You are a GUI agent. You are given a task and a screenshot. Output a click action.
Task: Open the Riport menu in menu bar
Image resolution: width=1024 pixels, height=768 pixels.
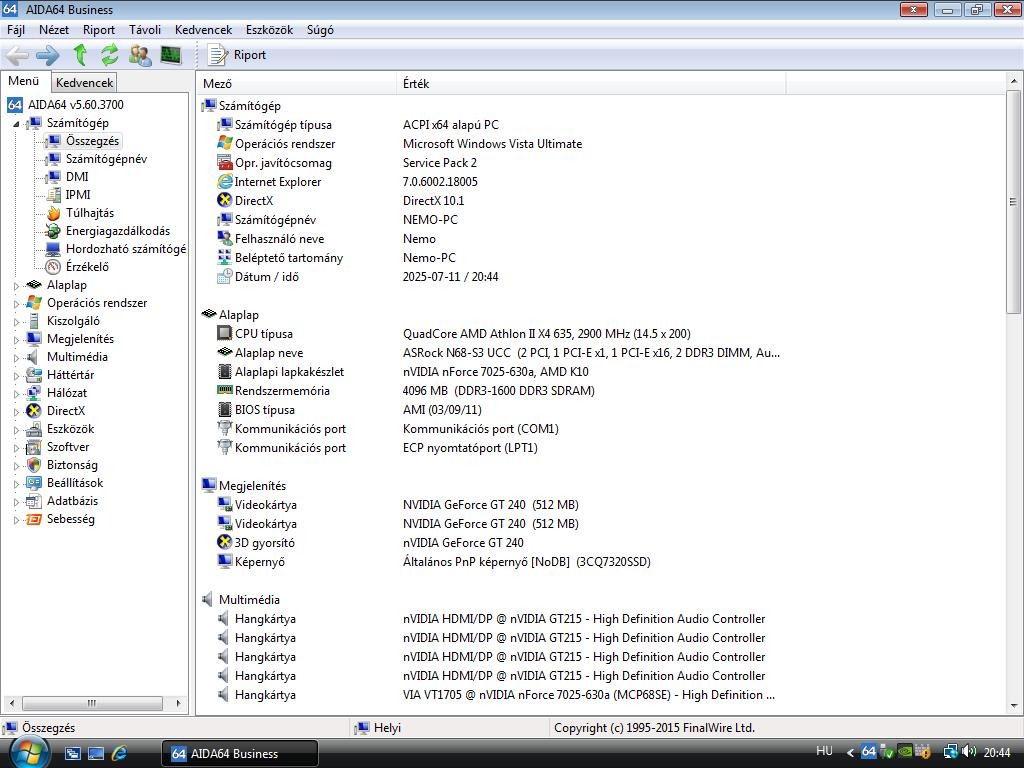click(x=99, y=30)
